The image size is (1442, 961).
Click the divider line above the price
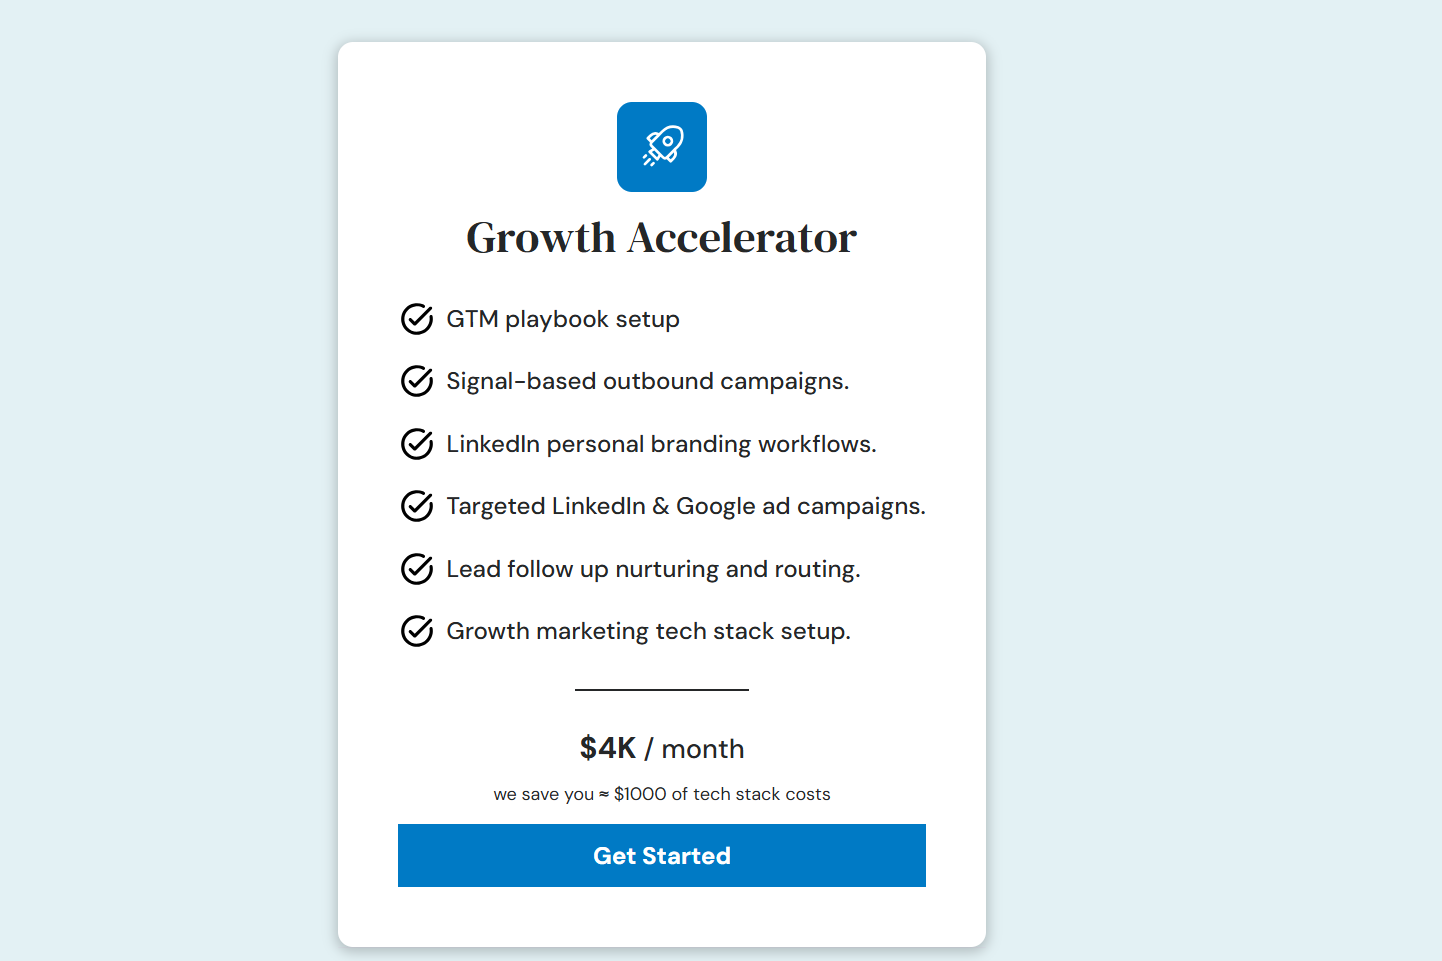(x=661, y=689)
